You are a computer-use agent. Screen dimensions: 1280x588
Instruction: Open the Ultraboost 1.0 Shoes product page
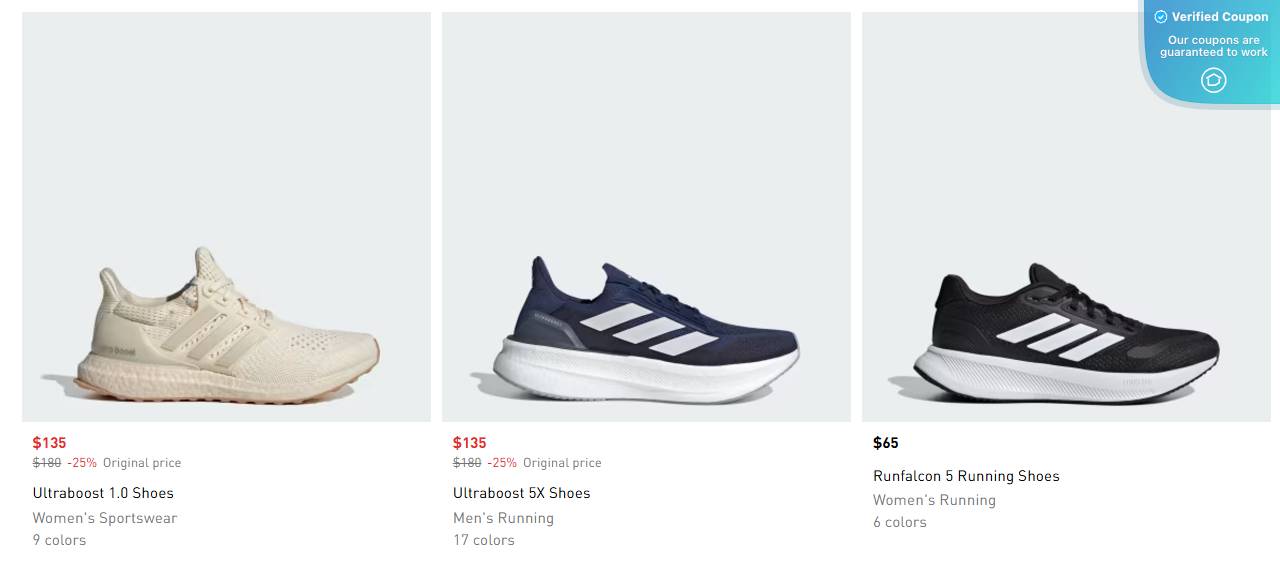pos(102,492)
